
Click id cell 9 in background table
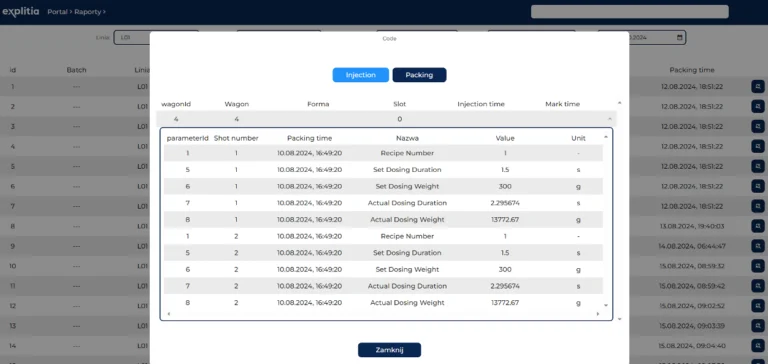pos(13,246)
